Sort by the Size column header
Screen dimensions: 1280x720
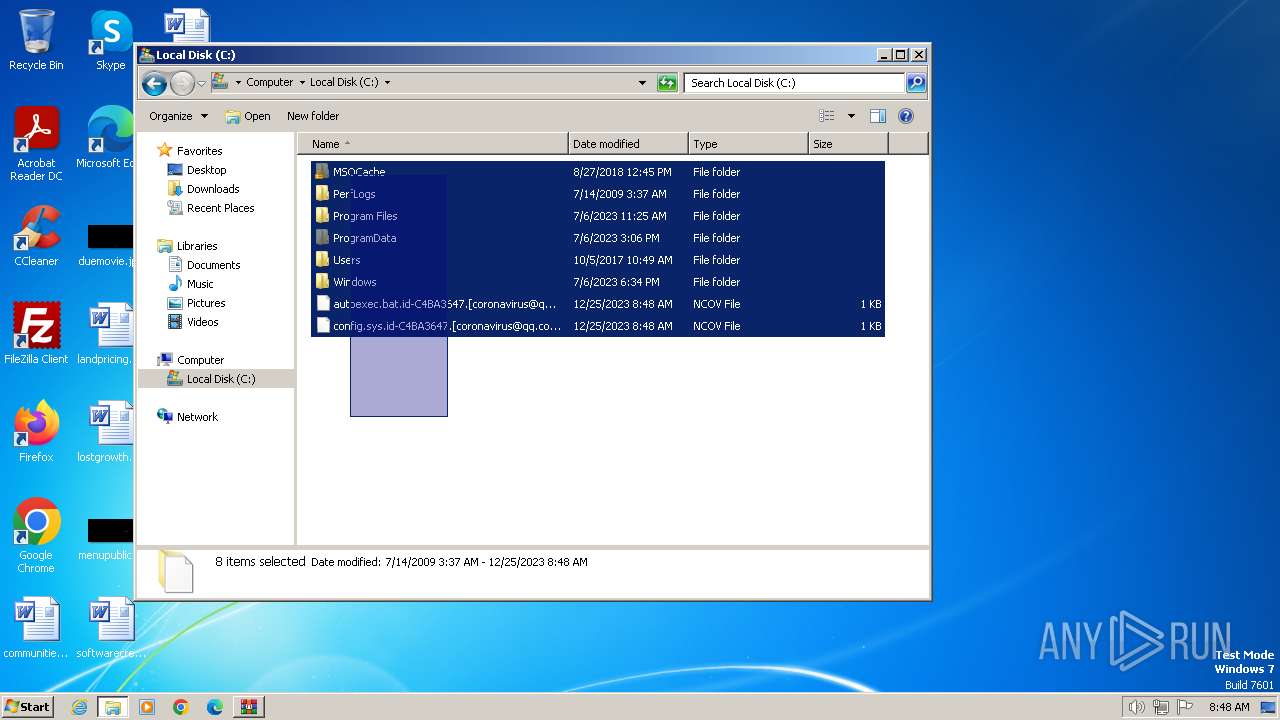point(848,144)
